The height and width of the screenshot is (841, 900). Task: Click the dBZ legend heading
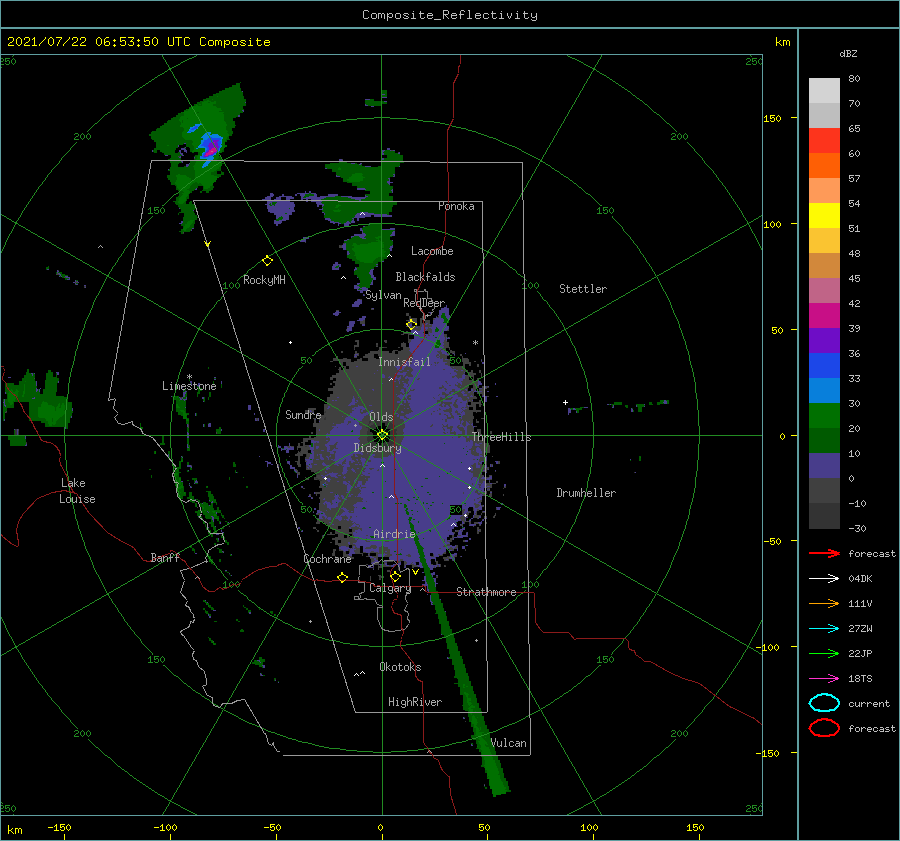[x=848, y=53]
